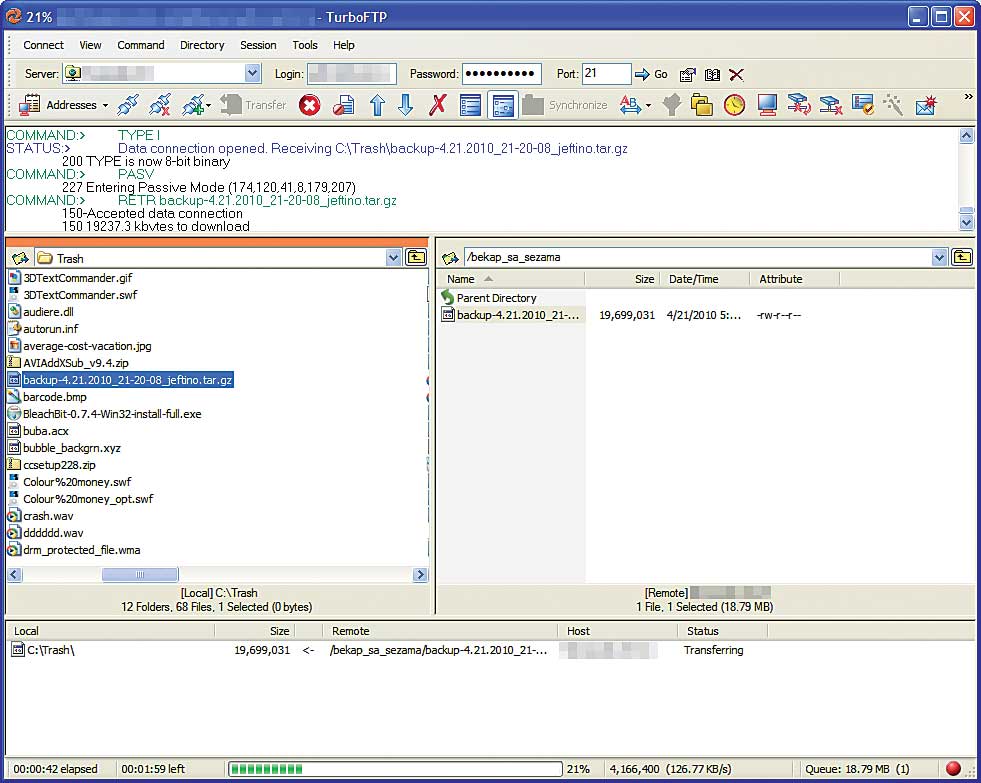This screenshot has height=783, width=981.
Task: Click the first list view icon in toolbar
Action: (470, 105)
